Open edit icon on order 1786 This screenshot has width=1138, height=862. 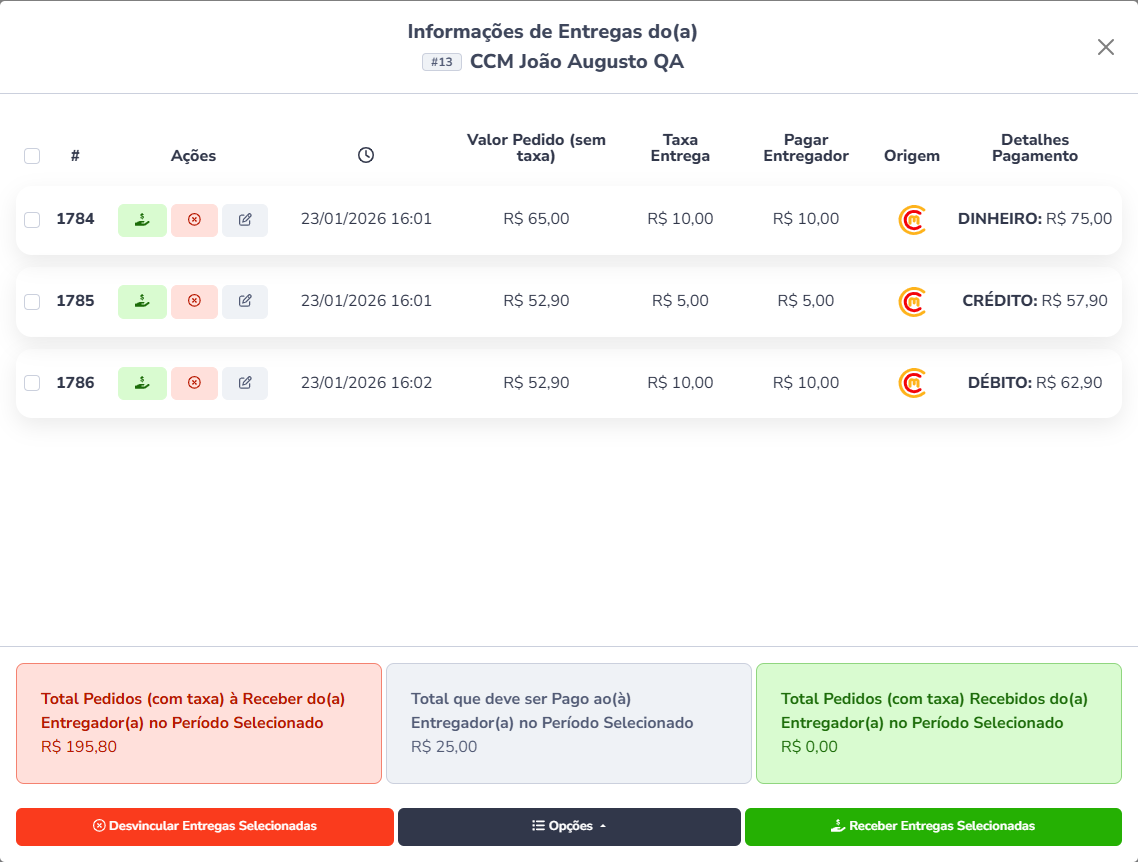(245, 383)
